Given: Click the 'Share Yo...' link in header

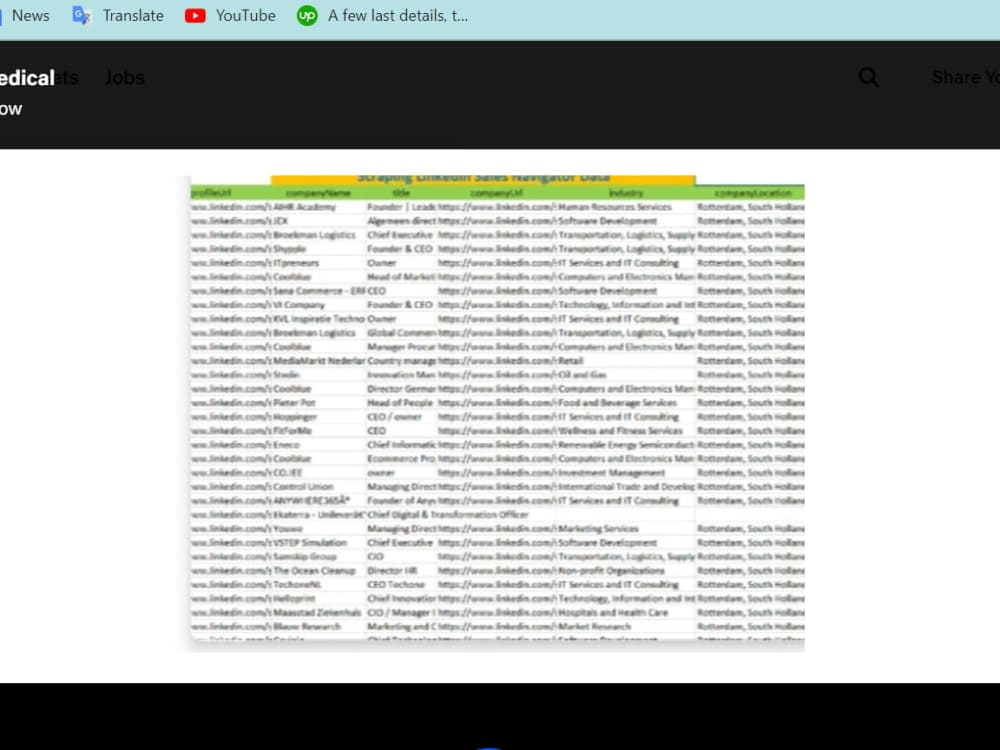Looking at the screenshot, I should click(x=966, y=77).
